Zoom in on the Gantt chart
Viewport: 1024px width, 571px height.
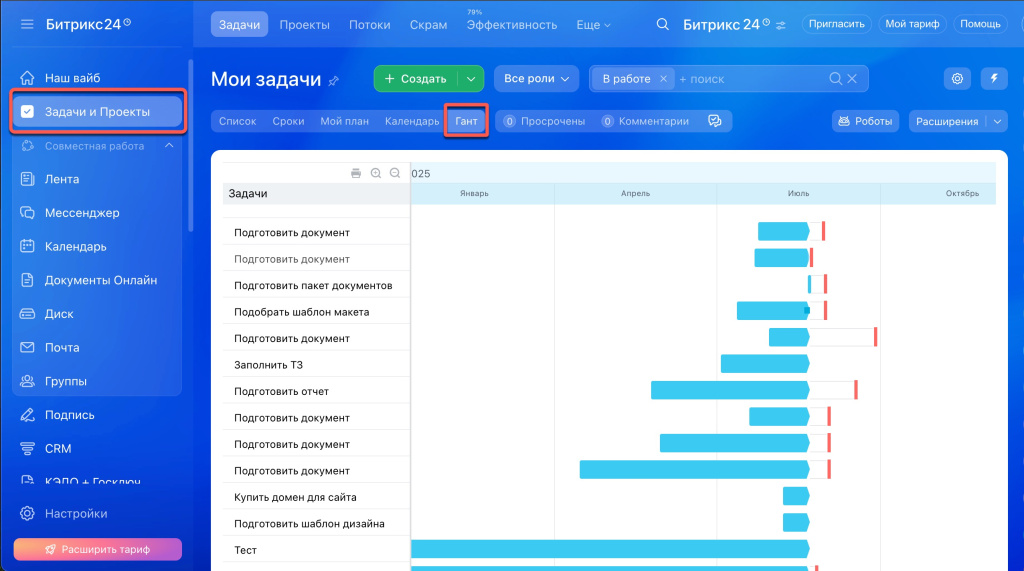click(x=376, y=173)
